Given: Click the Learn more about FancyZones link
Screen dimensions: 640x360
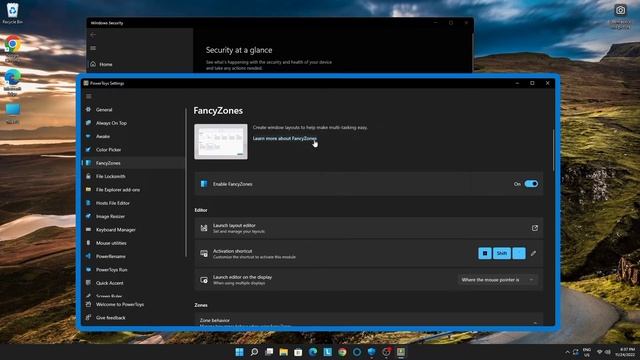Looking at the screenshot, I should 284,138.
